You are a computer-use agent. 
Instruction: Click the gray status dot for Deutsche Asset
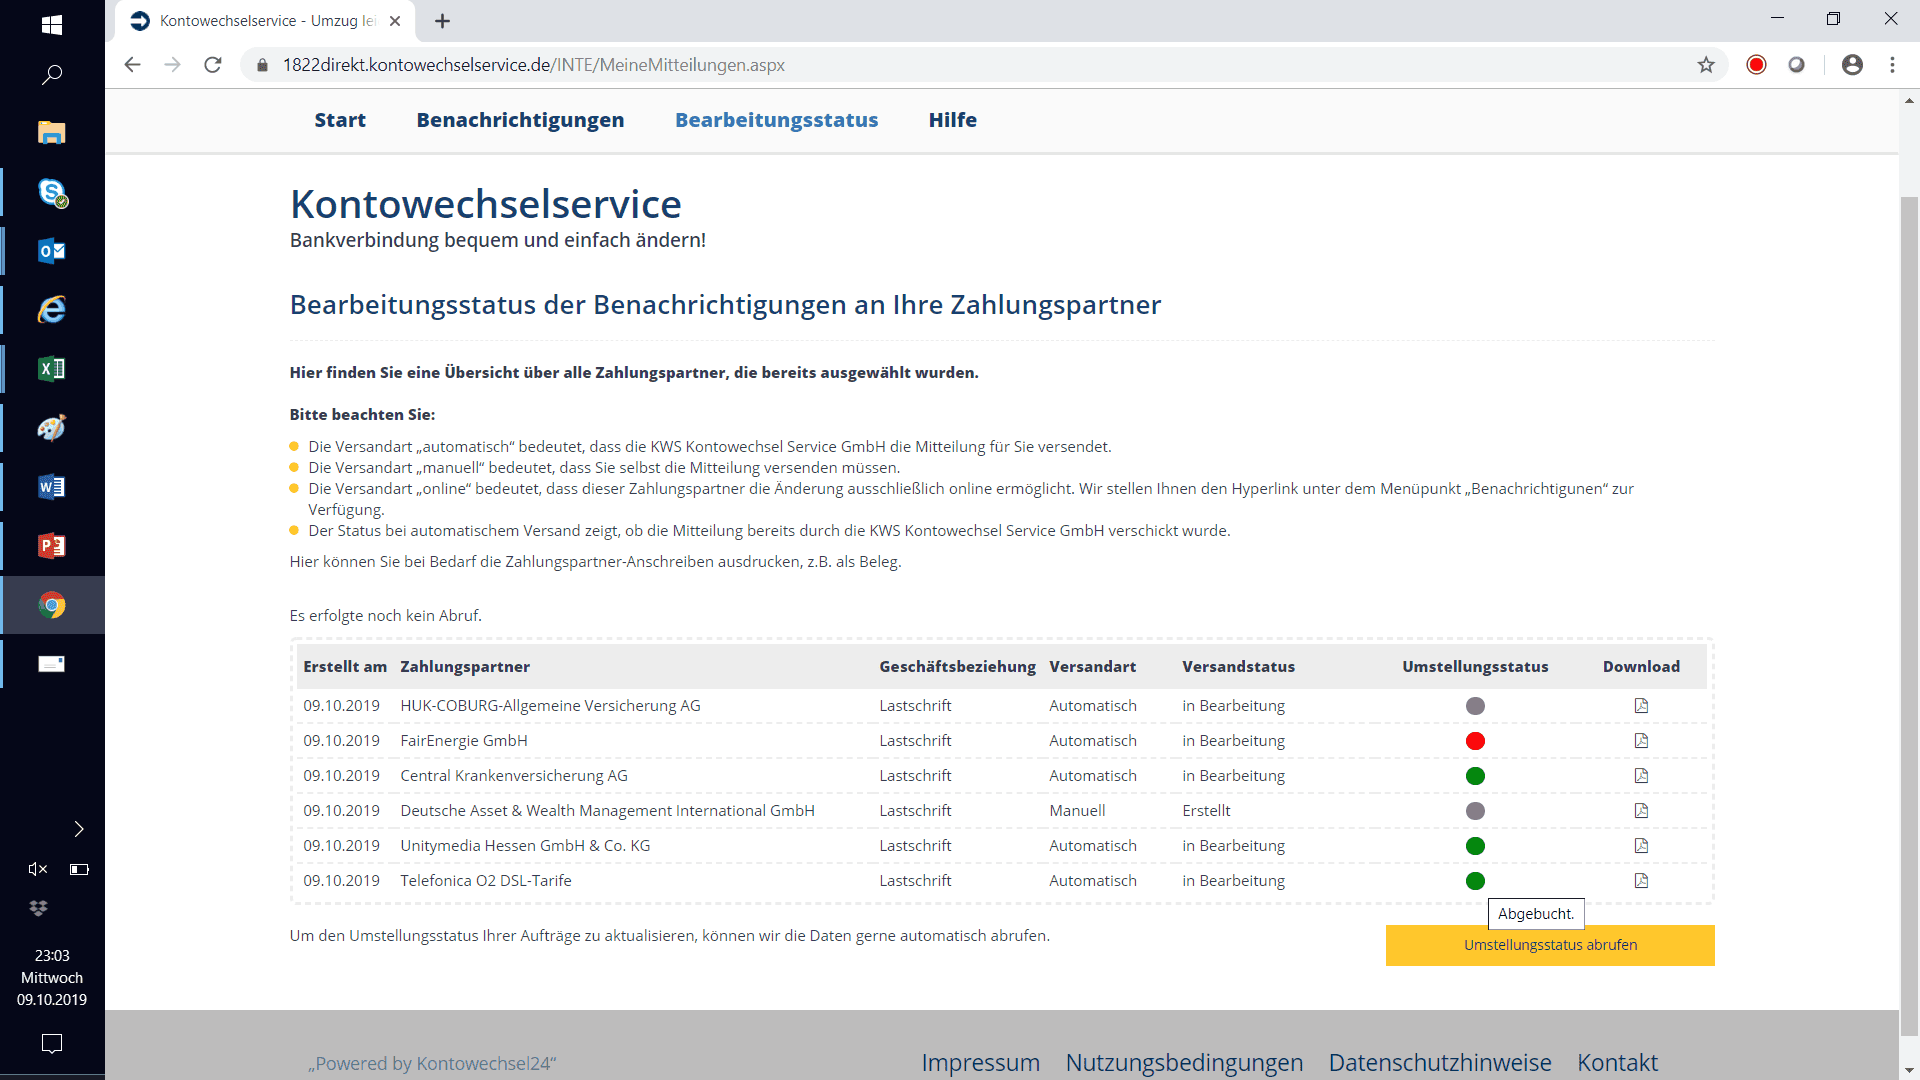(x=1475, y=811)
